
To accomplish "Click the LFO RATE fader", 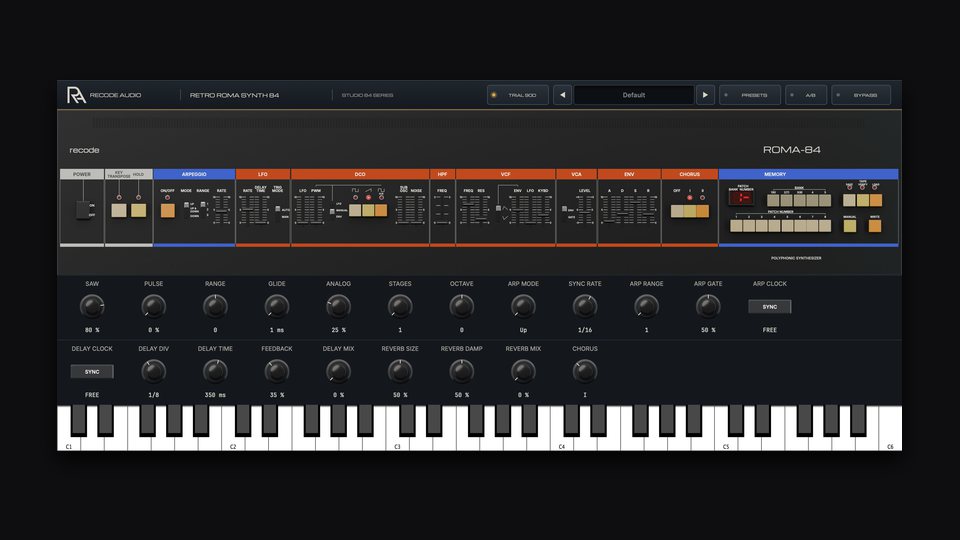I will point(247,210).
